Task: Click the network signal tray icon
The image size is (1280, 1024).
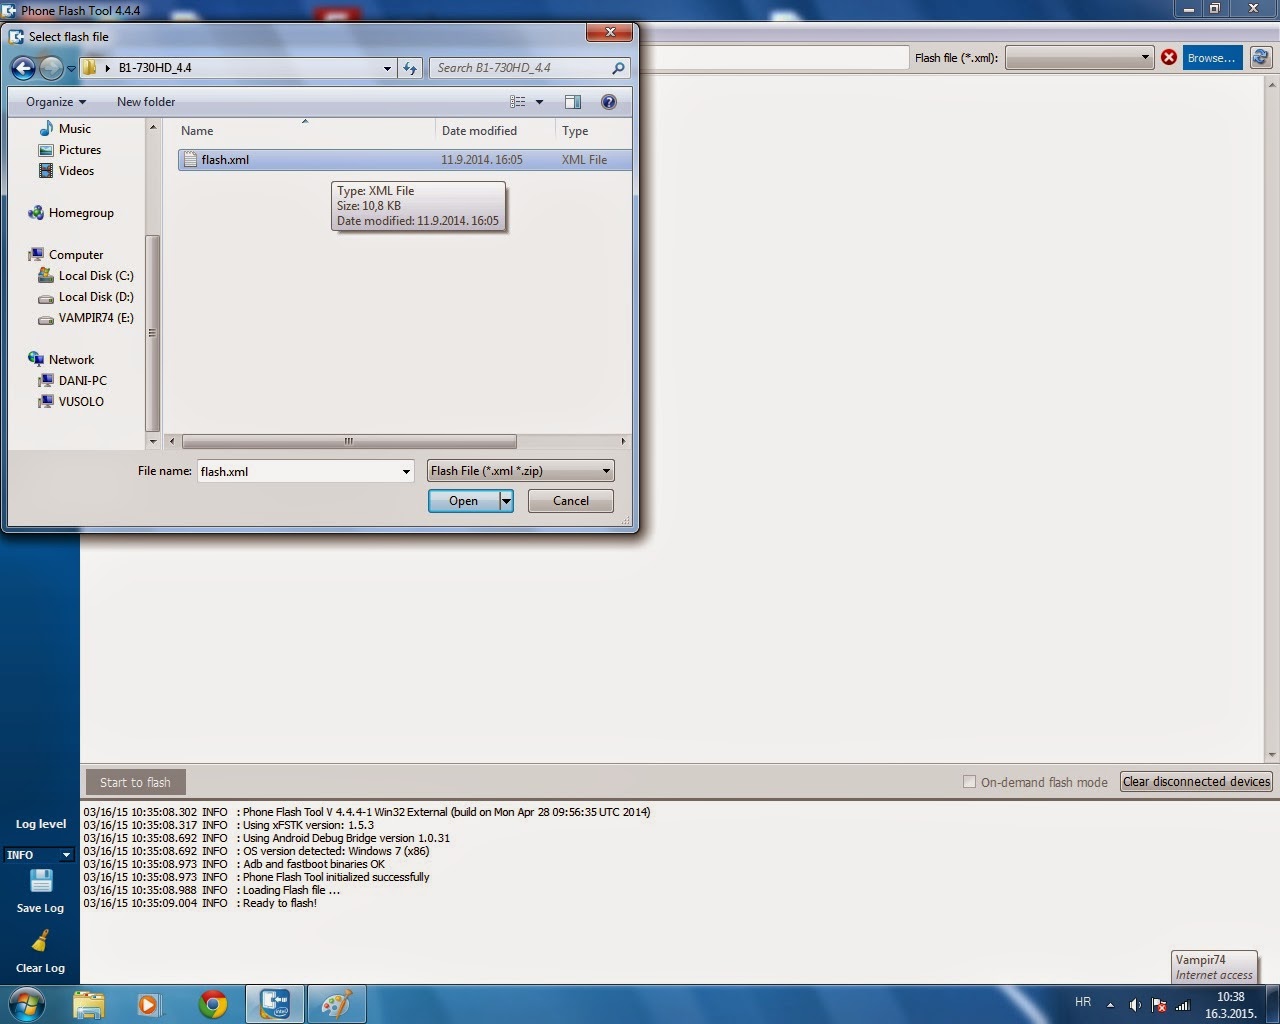Action: click(1184, 1005)
